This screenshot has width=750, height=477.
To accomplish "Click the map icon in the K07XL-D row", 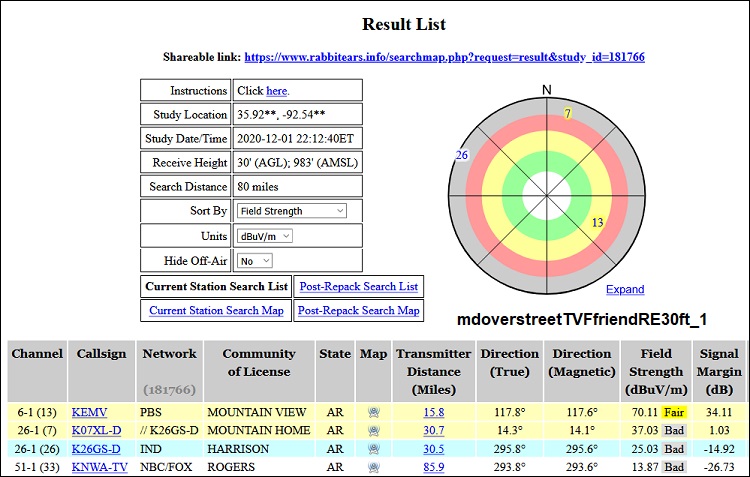I will click(x=373, y=430).
